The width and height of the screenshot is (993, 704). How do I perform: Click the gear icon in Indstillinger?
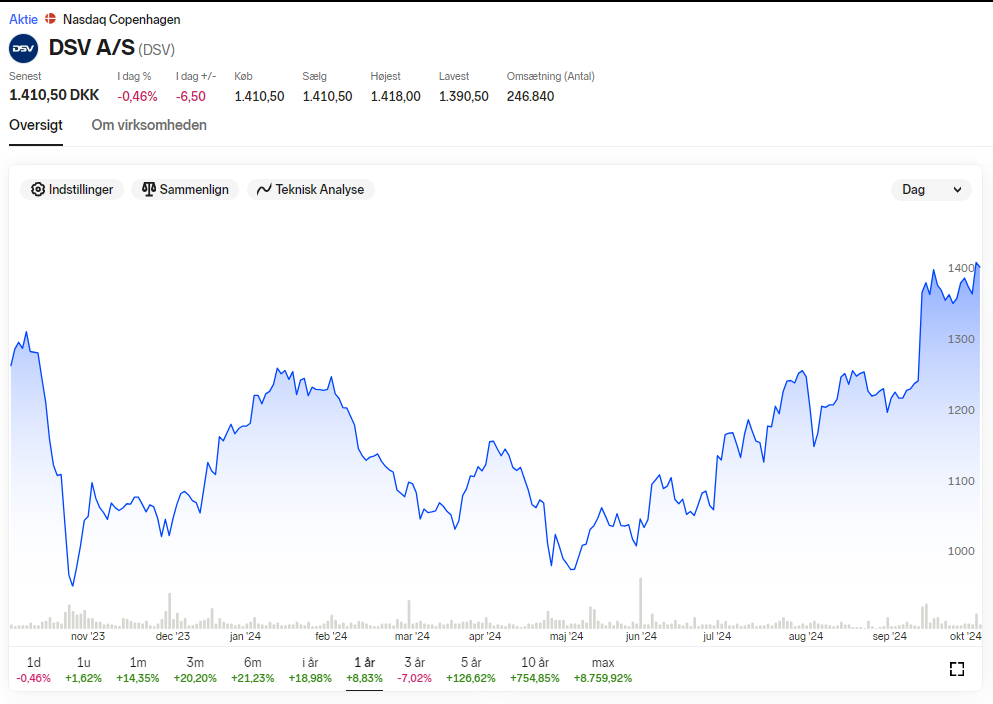pyautogui.click(x=38, y=189)
